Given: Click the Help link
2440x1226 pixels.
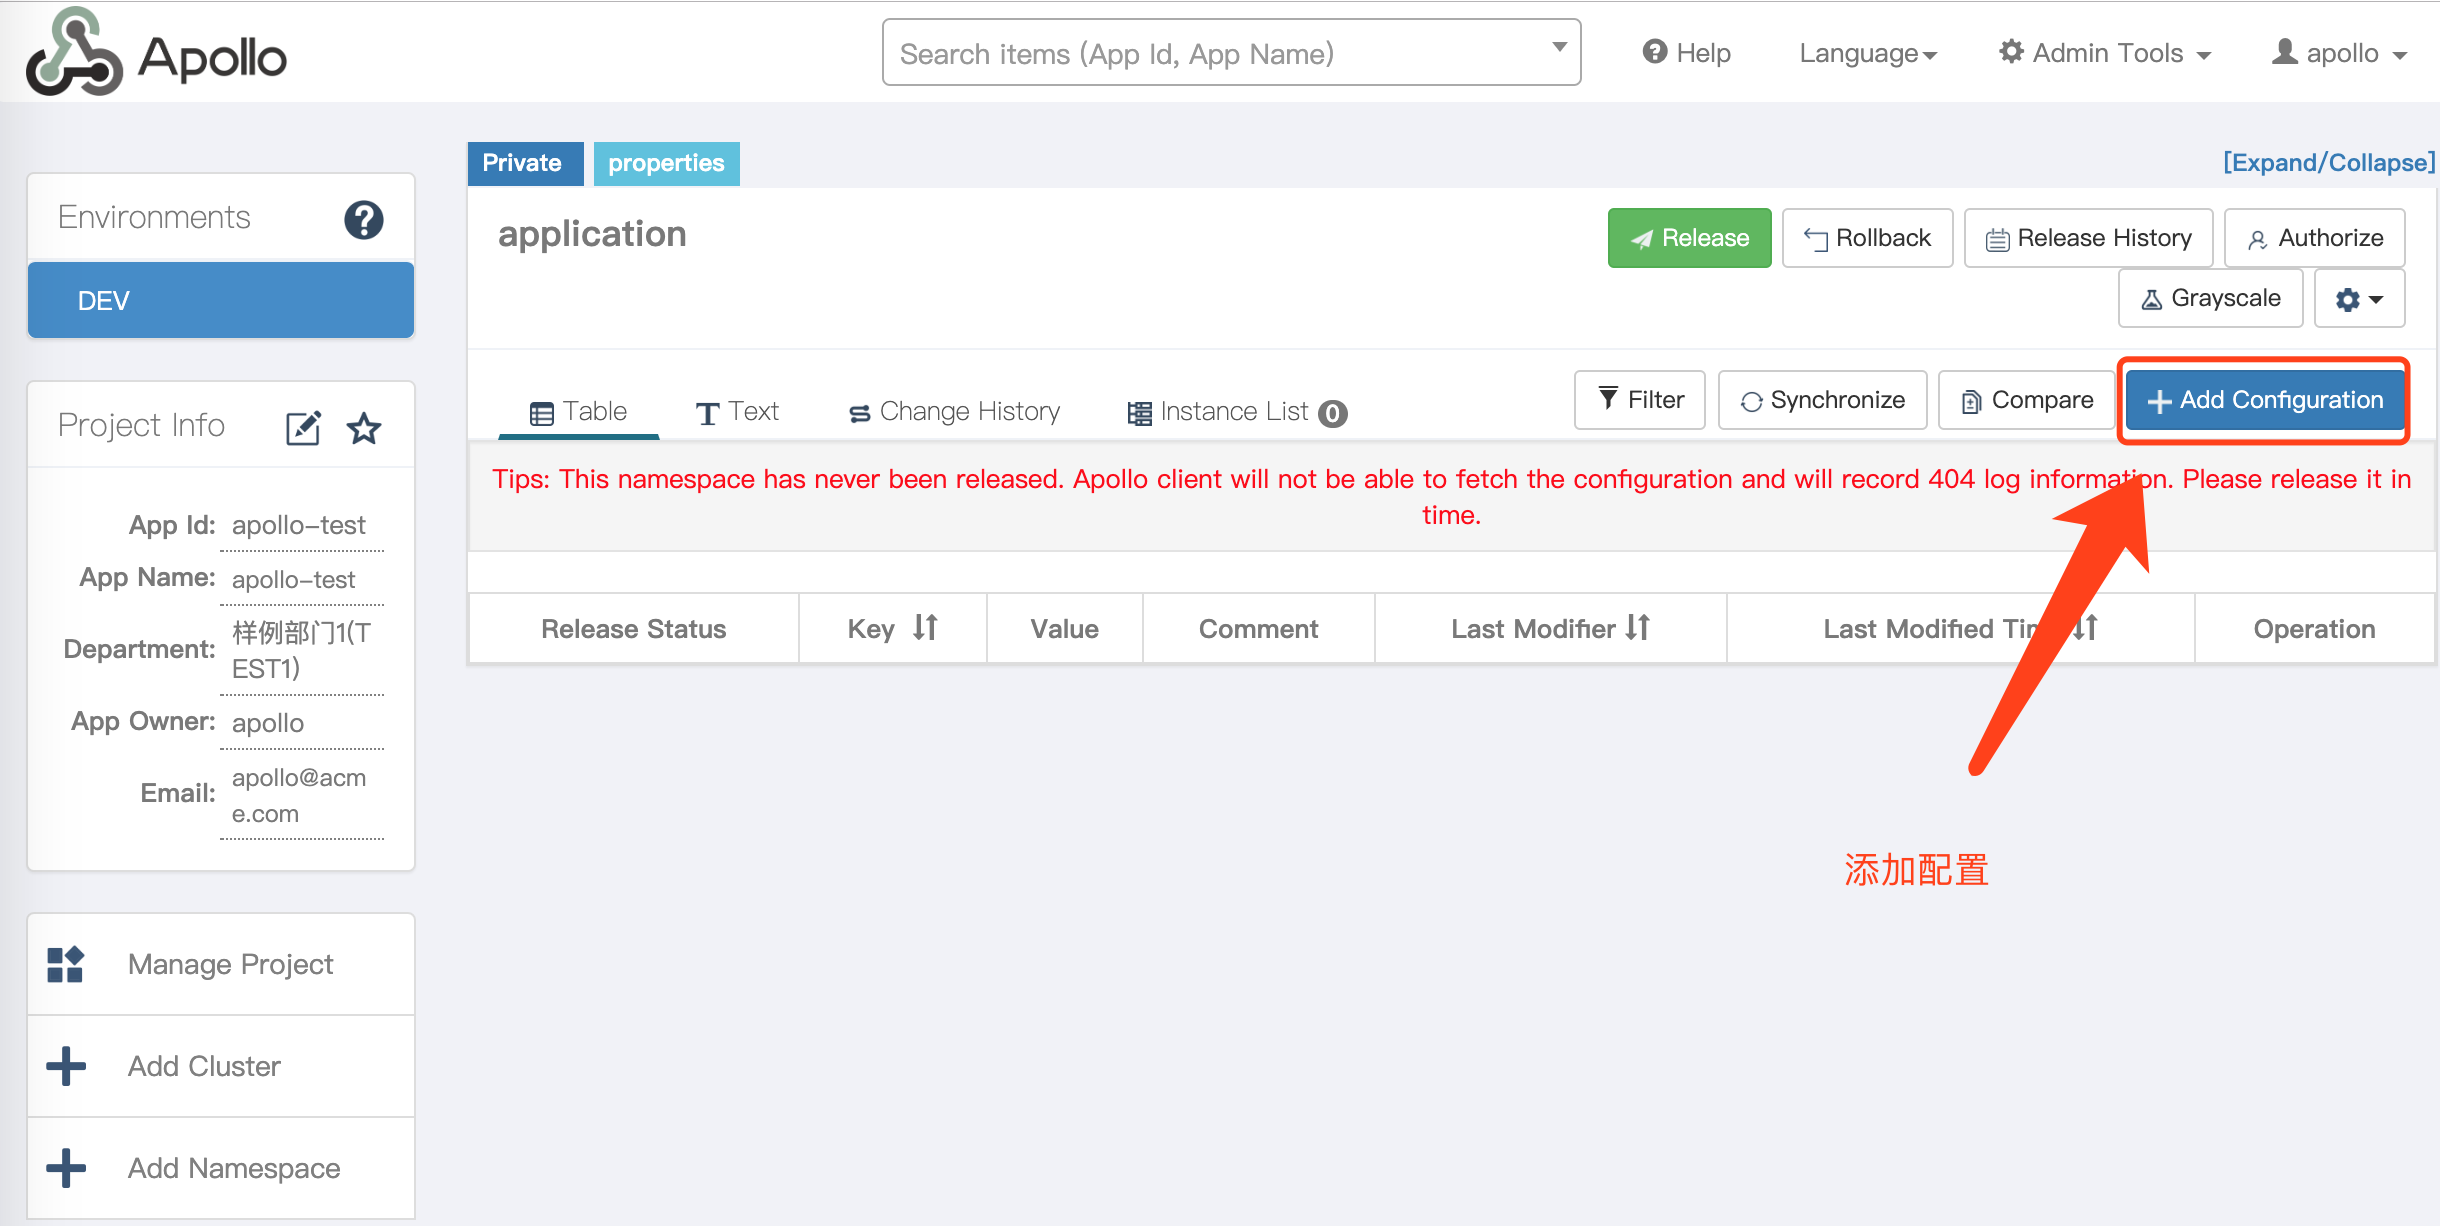Looking at the screenshot, I should point(1686,53).
